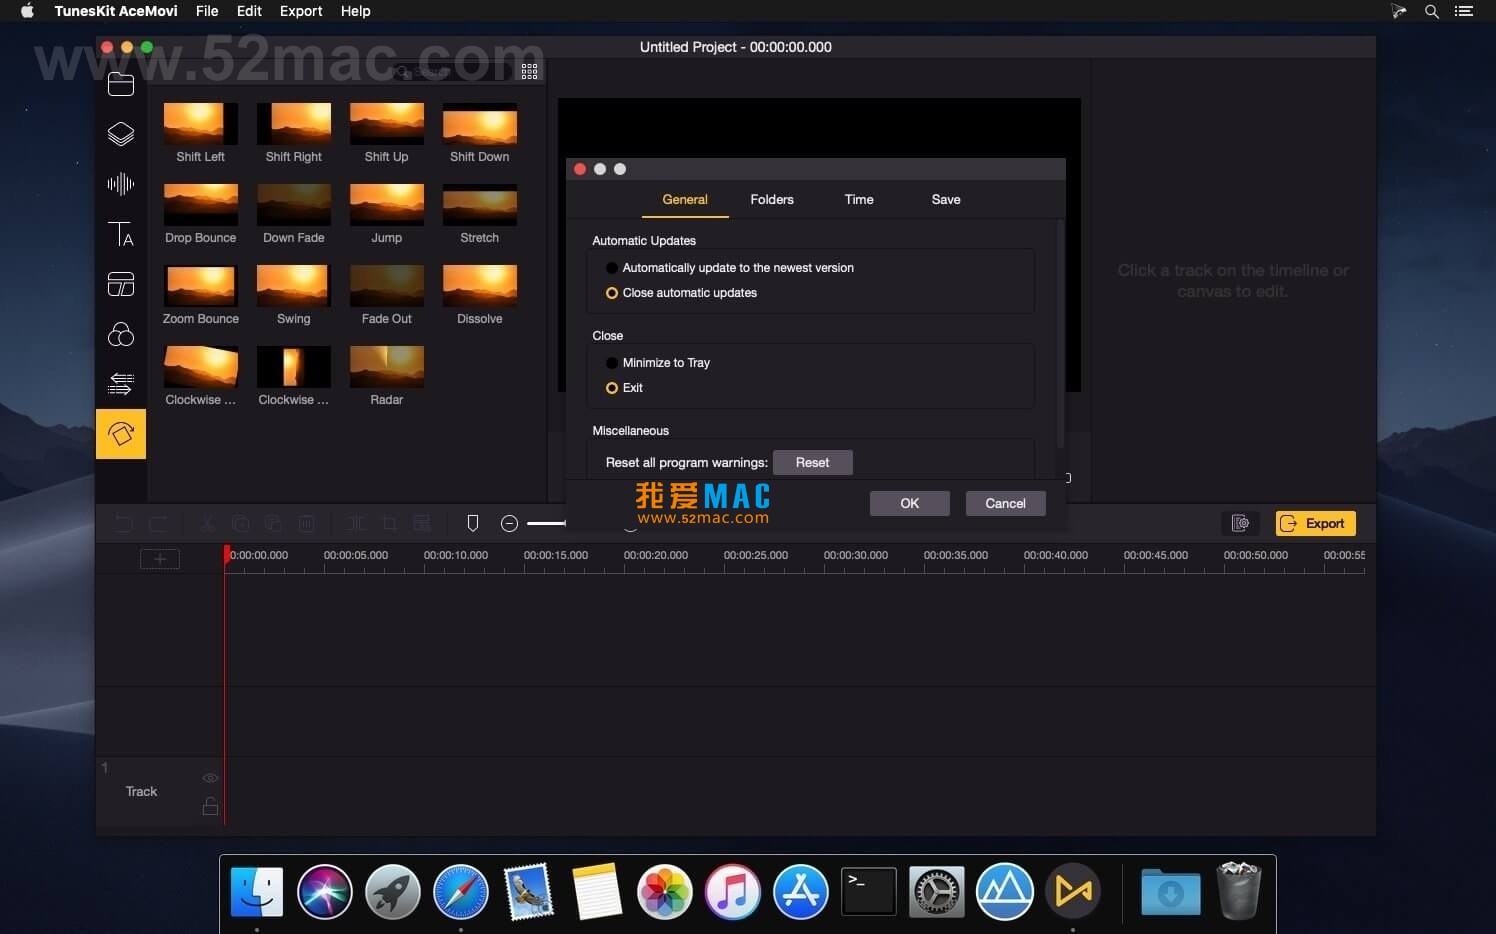
Task: Switch to the Folders tab
Action: (x=771, y=200)
